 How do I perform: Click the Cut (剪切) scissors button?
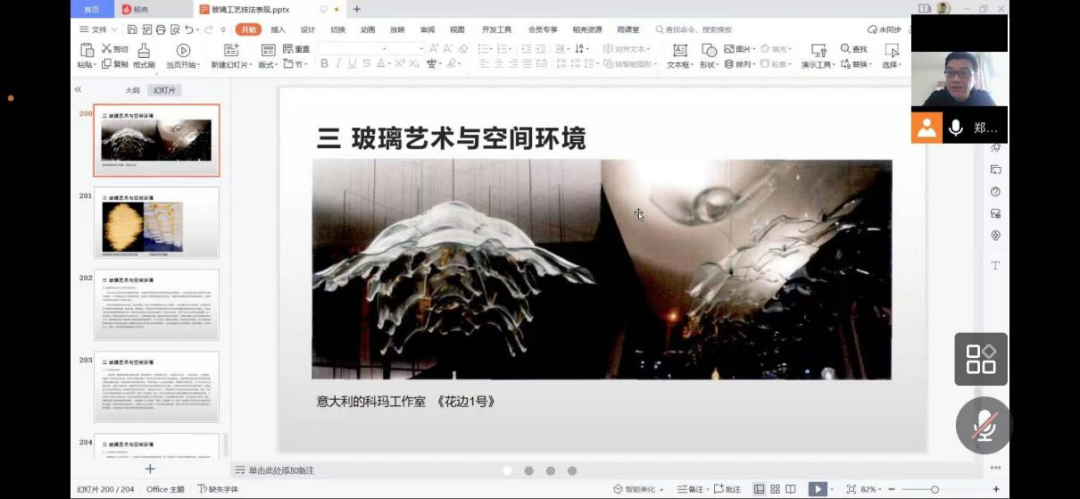pos(114,49)
